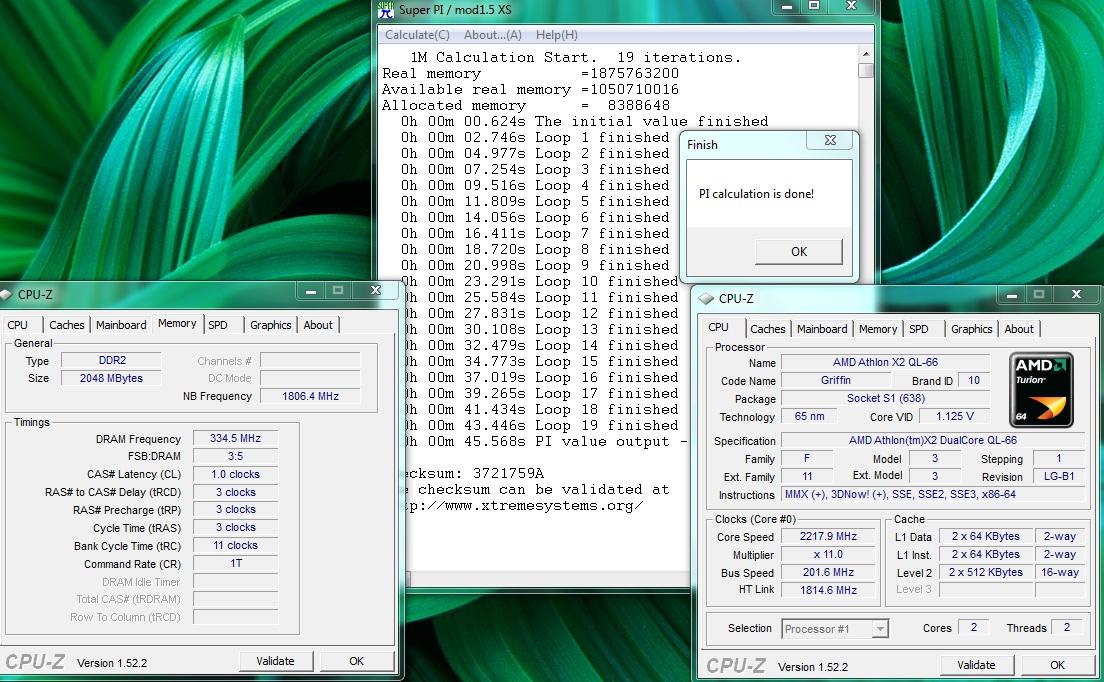1104x682 pixels.
Task: Click the AMD Athlon X2 QL-66 name field
Action: click(x=885, y=362)
